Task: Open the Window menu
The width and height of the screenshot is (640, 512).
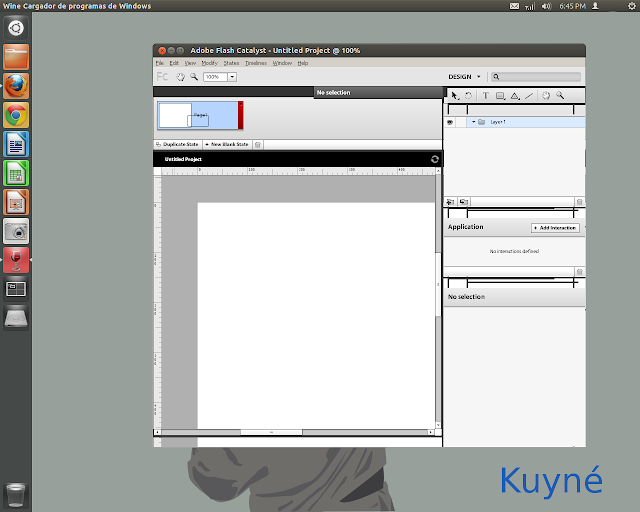Action: click(x=282, y=63)
